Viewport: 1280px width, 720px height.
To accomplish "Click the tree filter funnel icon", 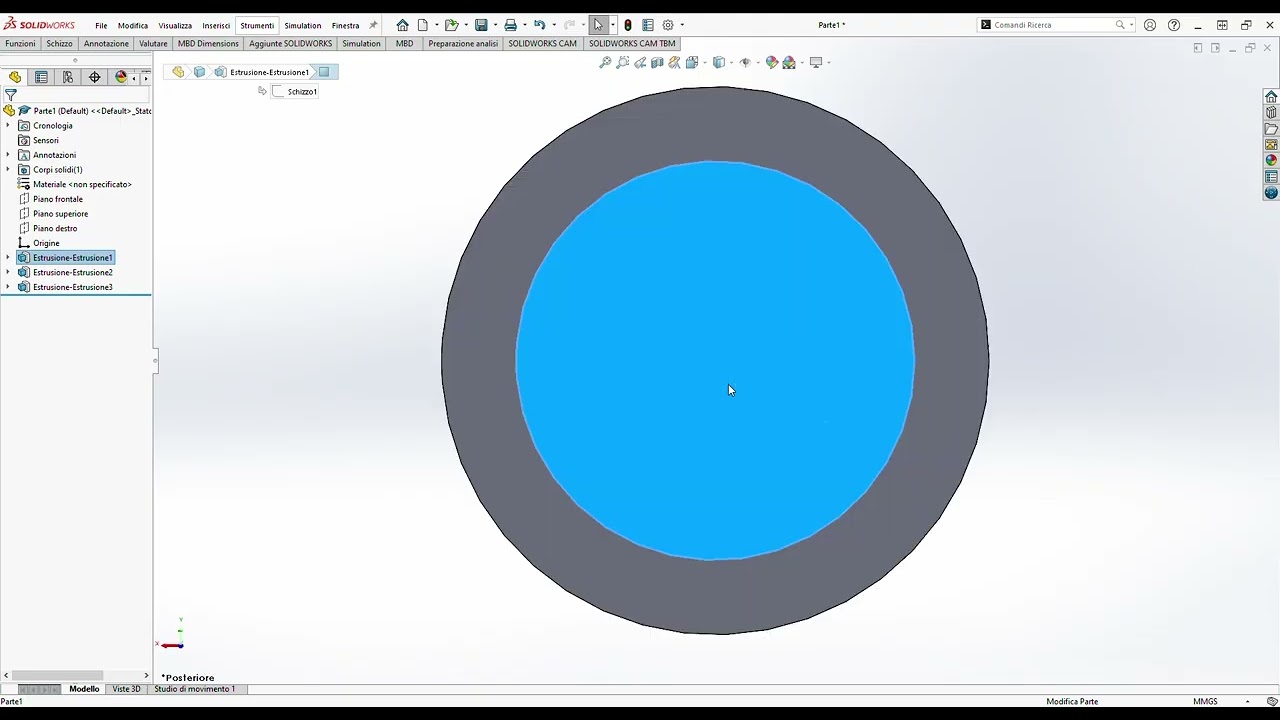I will [11, 95].
